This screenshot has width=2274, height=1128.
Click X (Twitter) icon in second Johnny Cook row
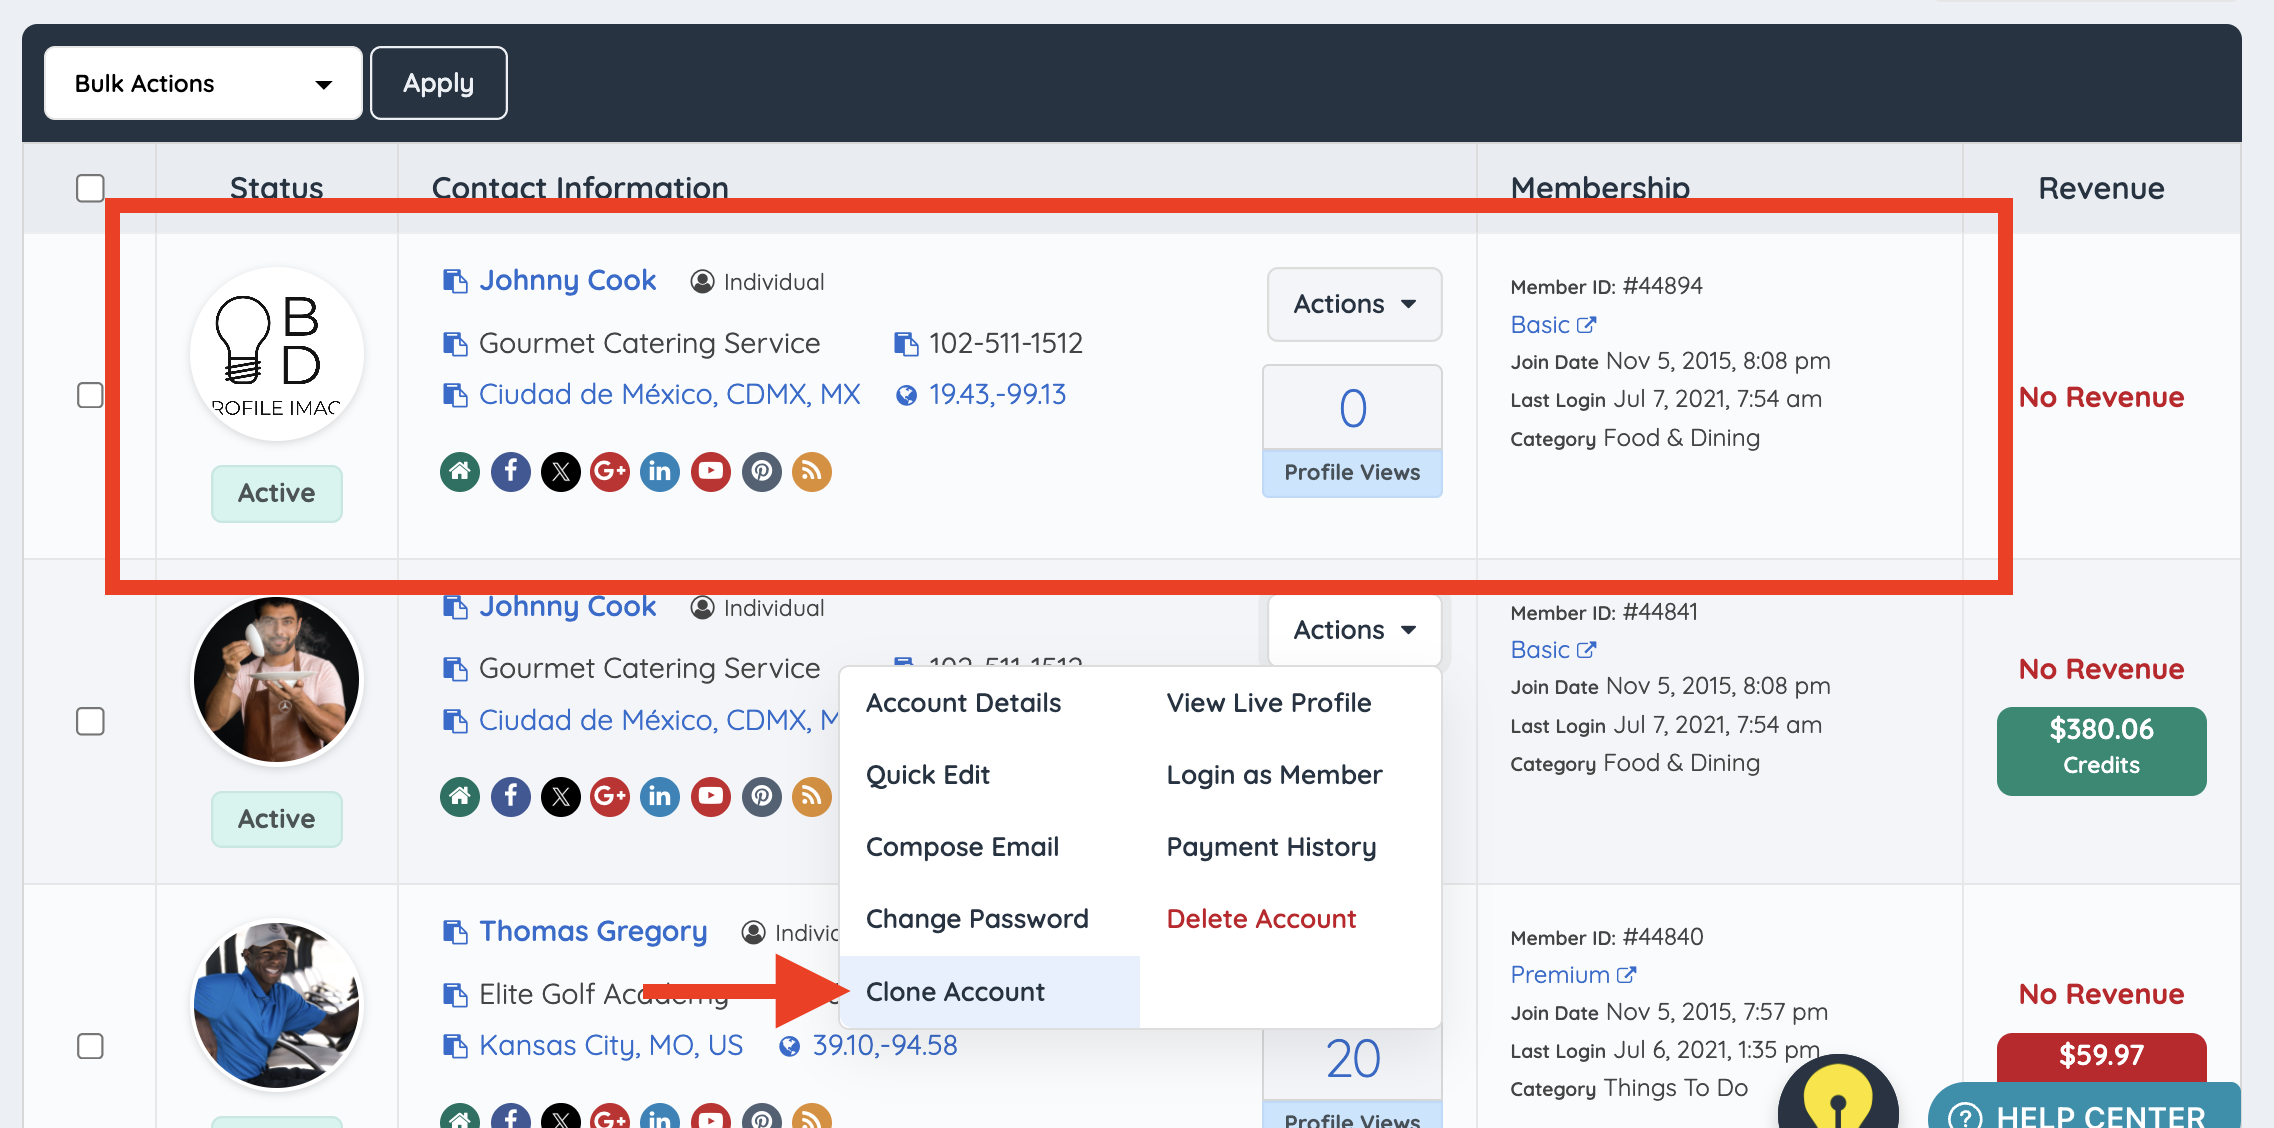click(x=560, y=797)
